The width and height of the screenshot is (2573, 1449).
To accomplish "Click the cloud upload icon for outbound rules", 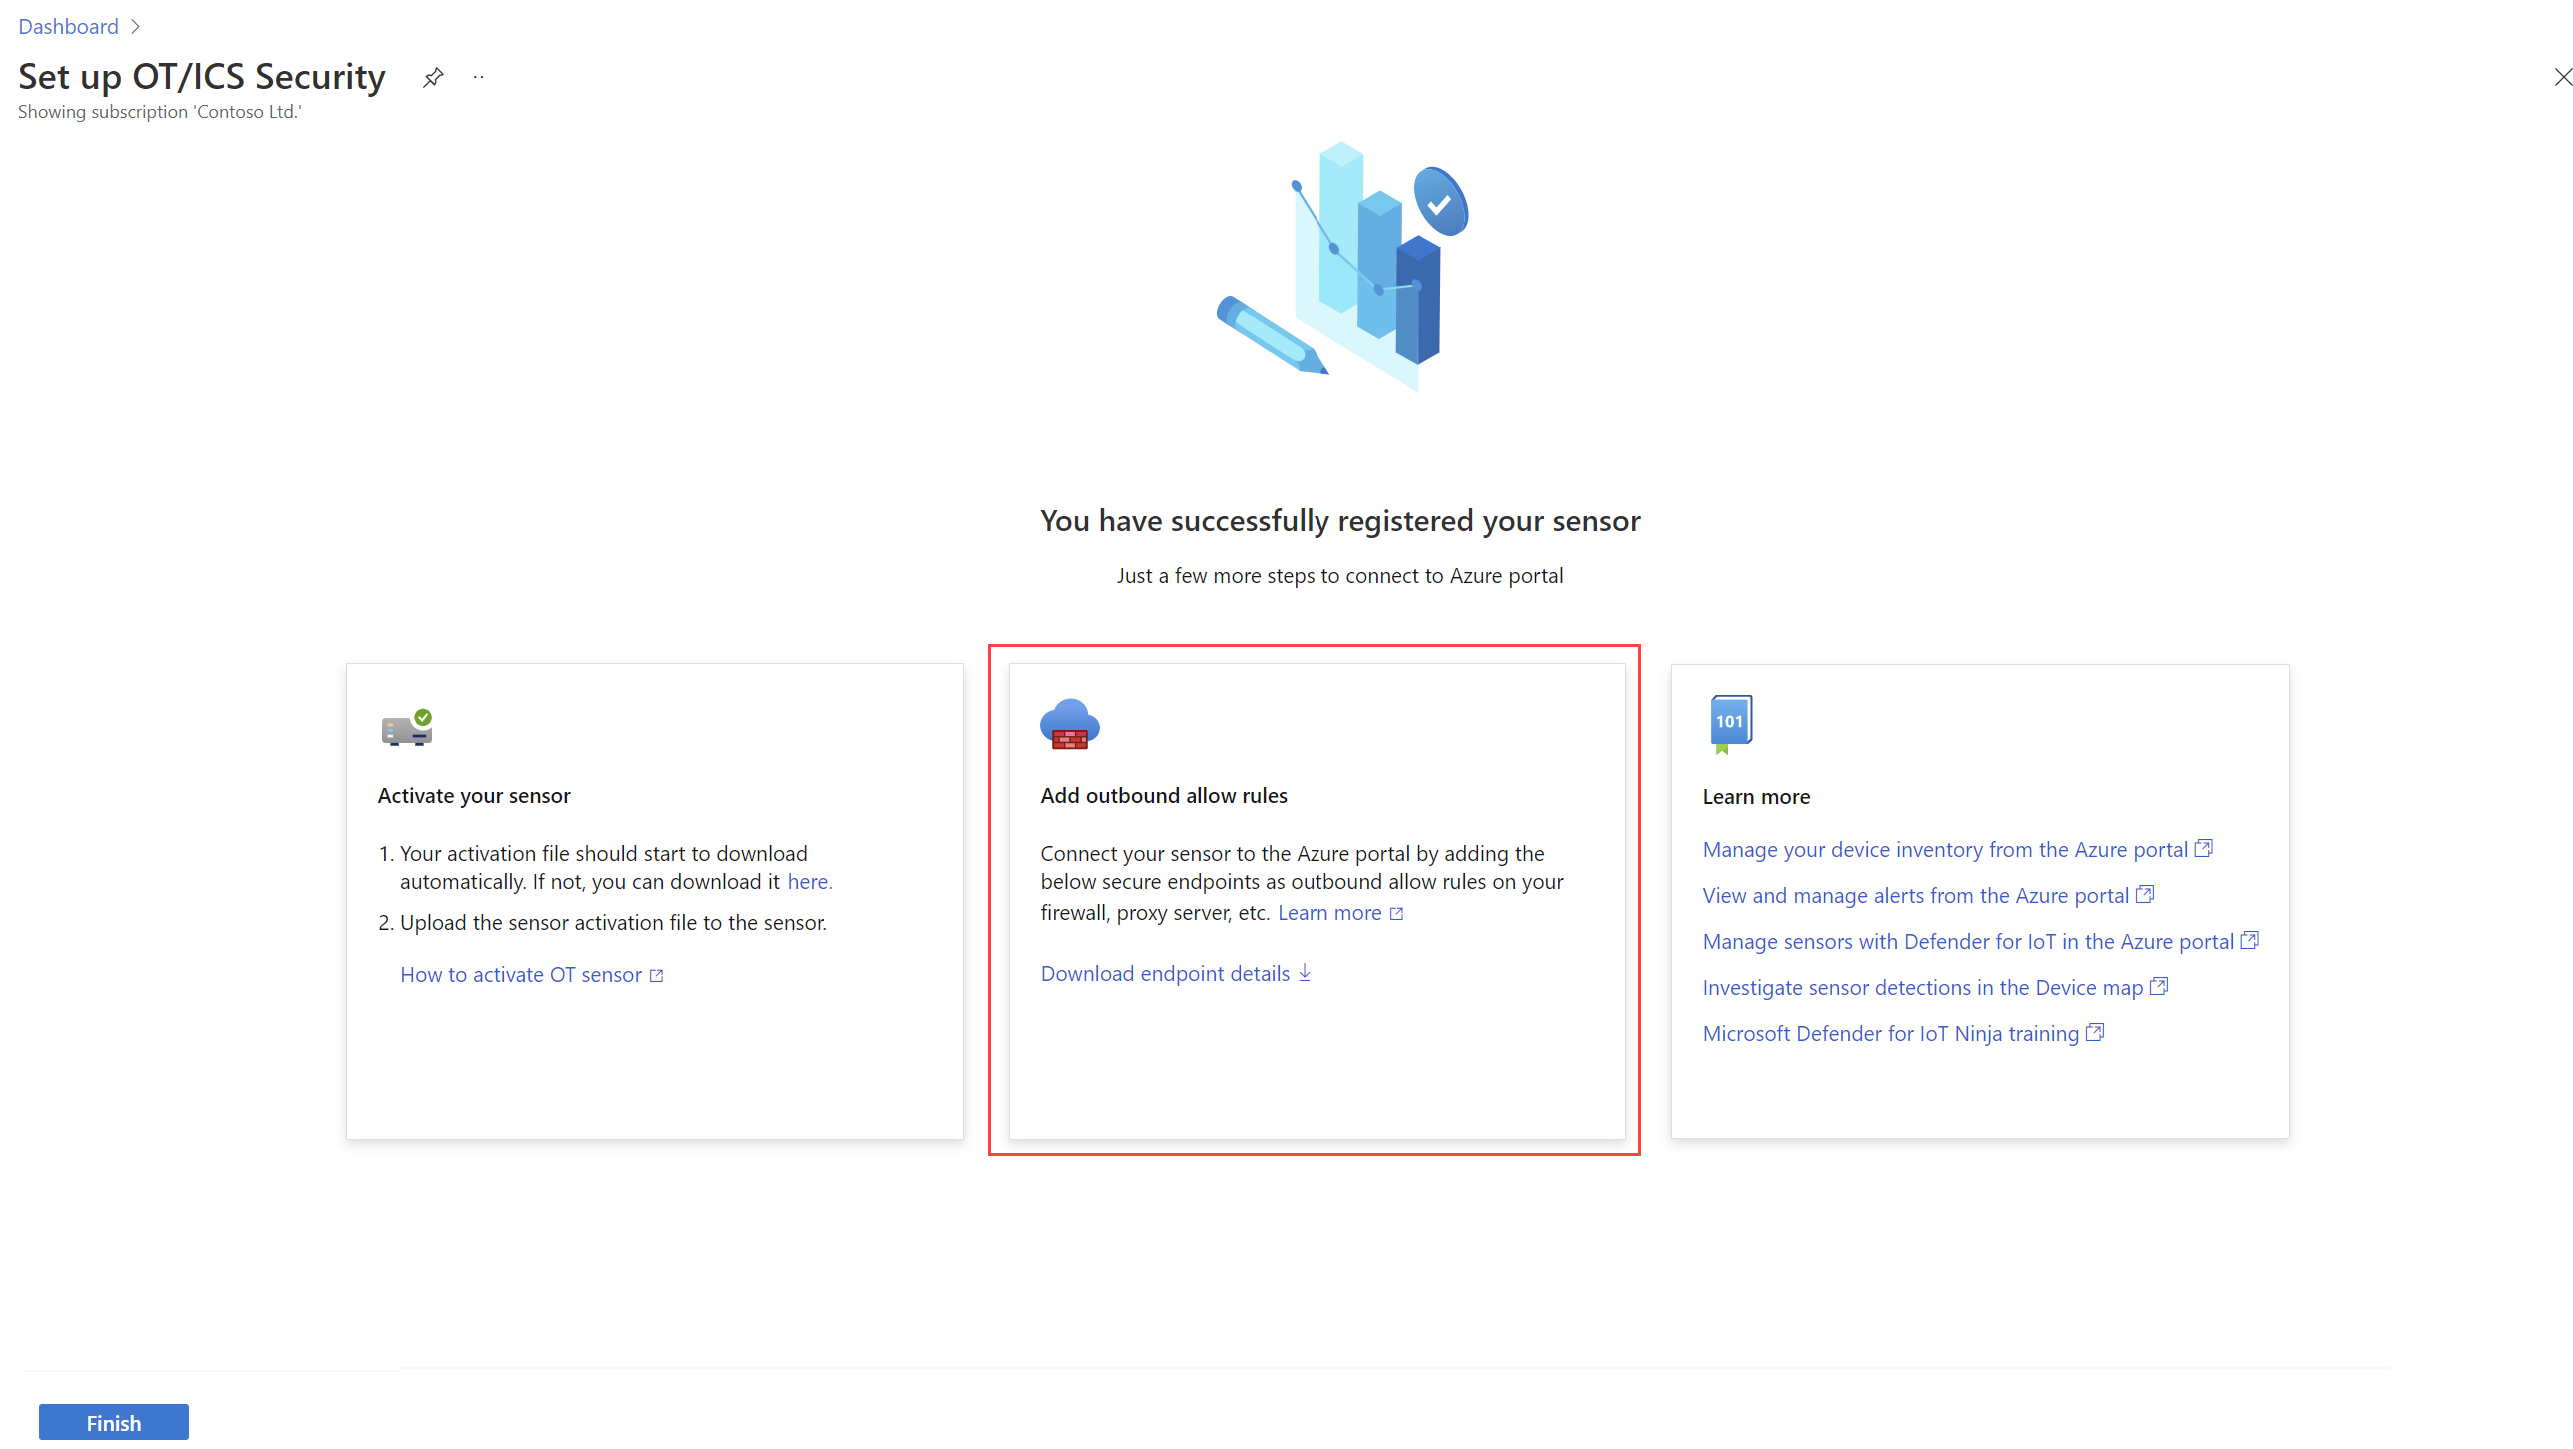I will tap(1069, 728).
